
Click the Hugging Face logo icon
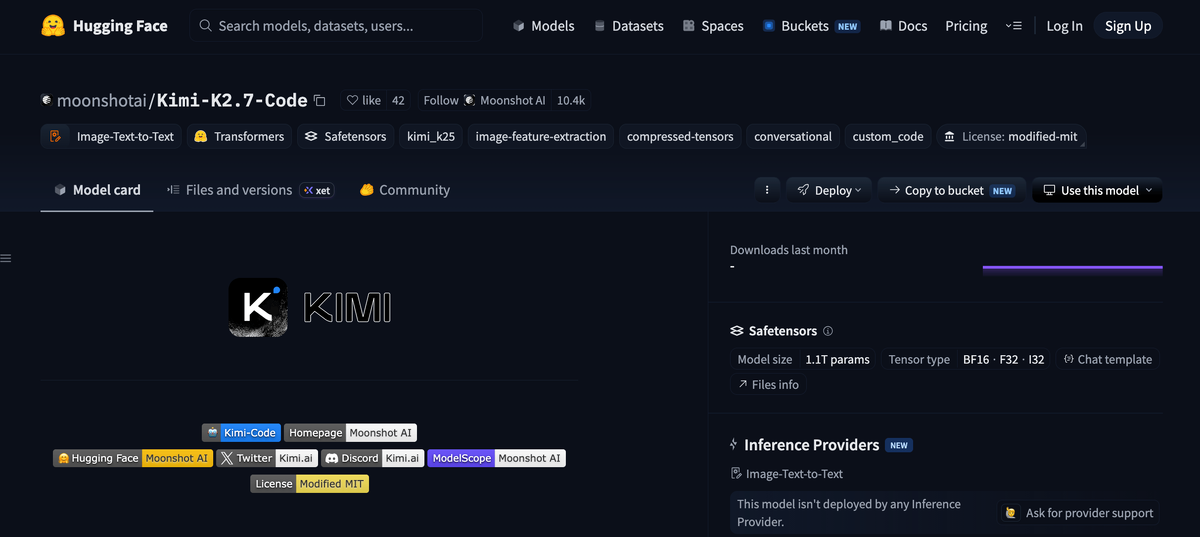click(53, 26)
